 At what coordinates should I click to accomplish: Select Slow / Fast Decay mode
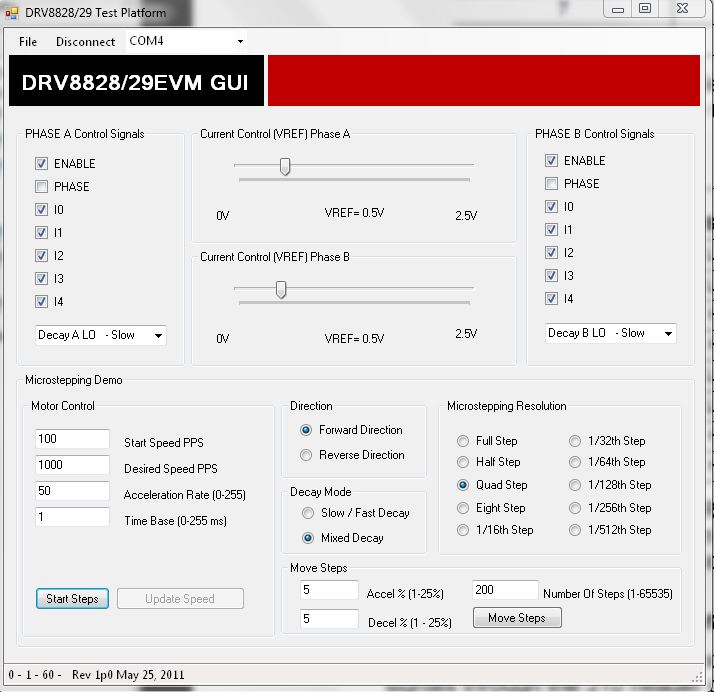308,513
